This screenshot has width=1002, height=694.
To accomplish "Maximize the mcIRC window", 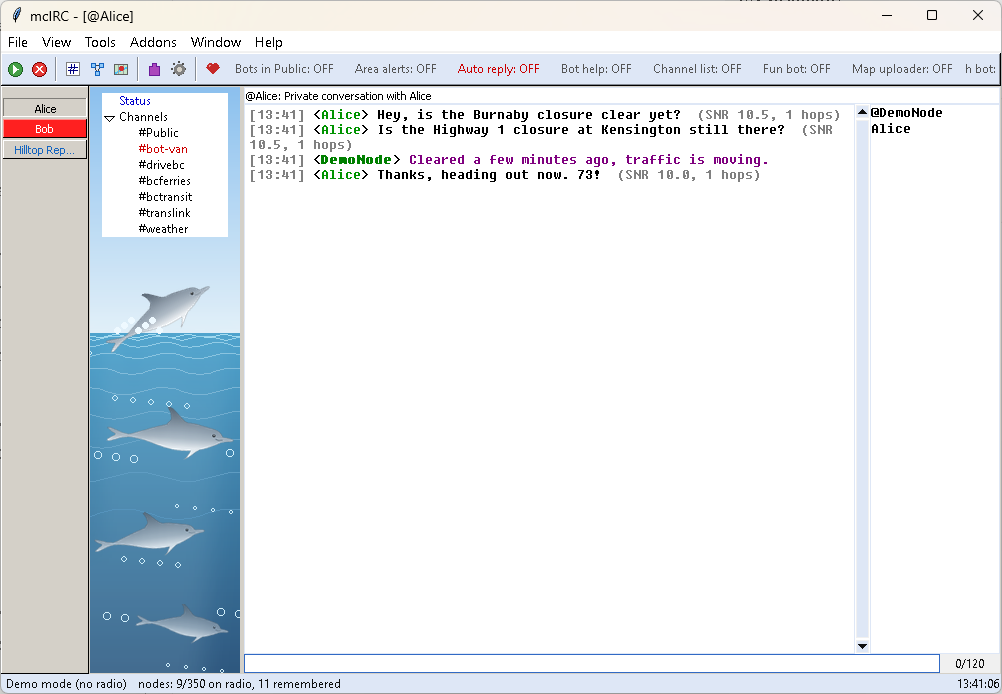I will coord(932,15).
